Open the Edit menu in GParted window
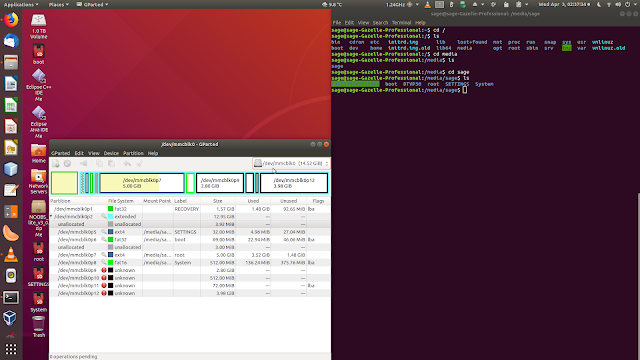 pos(79,153)
